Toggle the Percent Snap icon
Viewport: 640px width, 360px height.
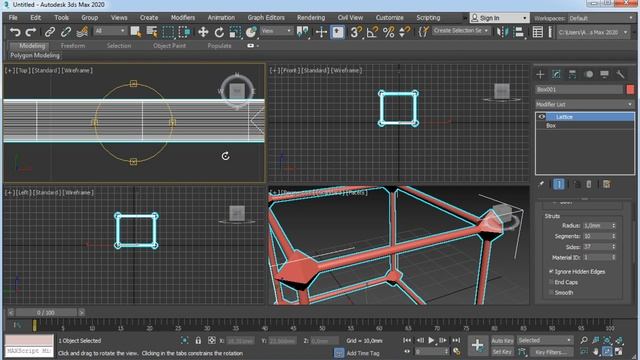coord(389,32)
